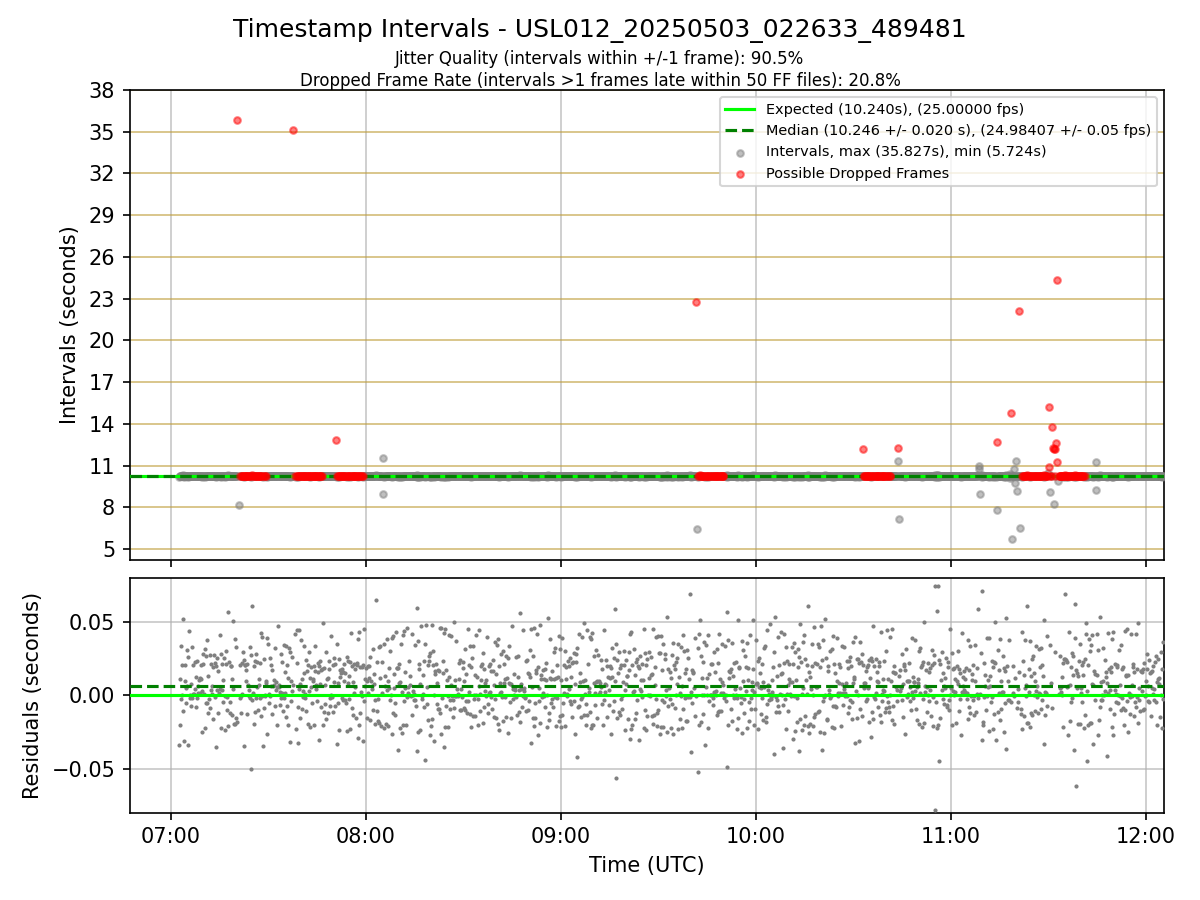Image resolution: width=1200 pixels, height=900 pixels.
Task: Click the highest red dropped-frame point near 35.8s
Action: coord(237,120)
